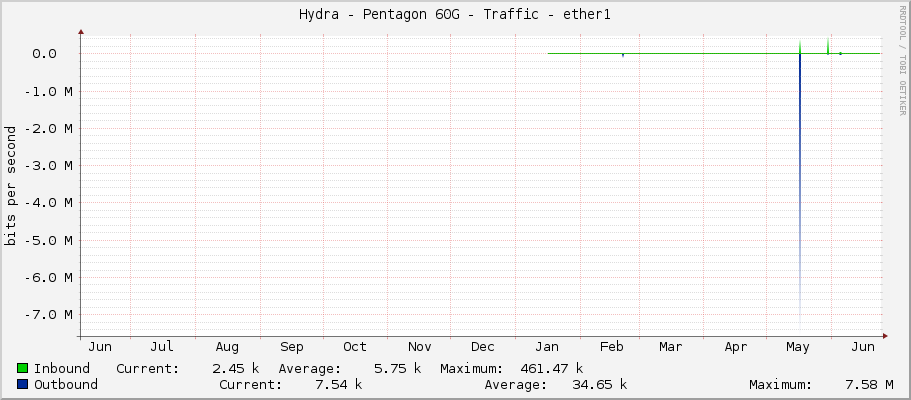Click the green Inbound legend swatch
Screen dimensions: 911x400
point(23,368)
